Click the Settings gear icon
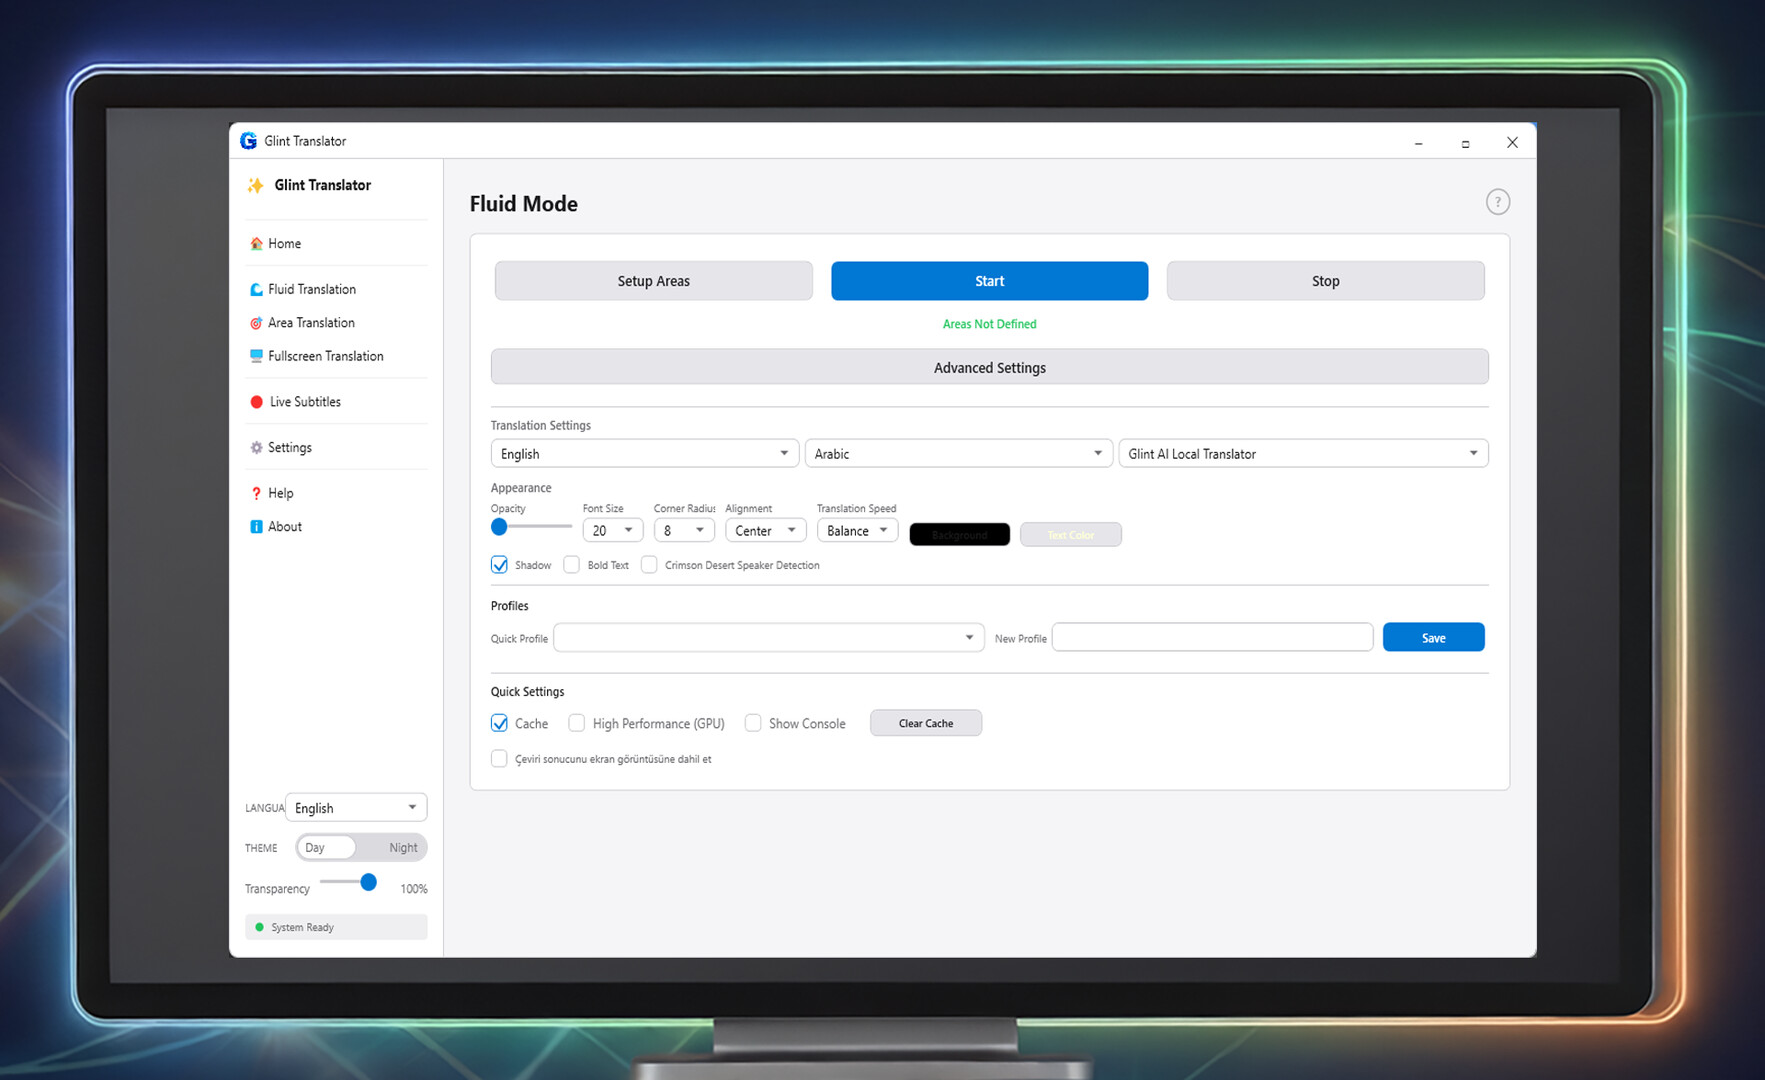This screenshot has width=1765, height=1080. (256, 447)
